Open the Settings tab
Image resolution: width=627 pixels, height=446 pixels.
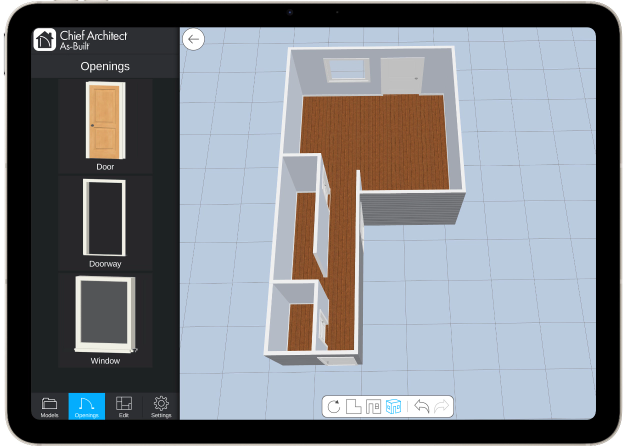161,406
